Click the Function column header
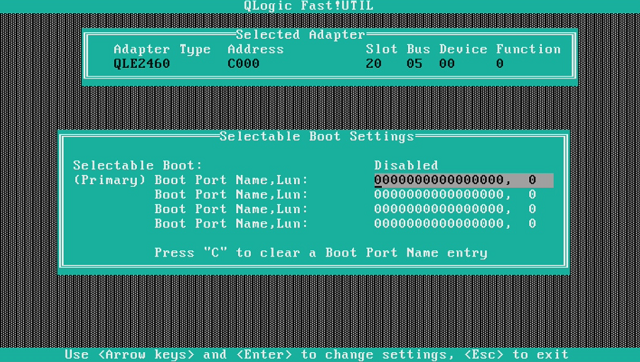The width and height of the screenshot is (640, 362). click(528, 49)
